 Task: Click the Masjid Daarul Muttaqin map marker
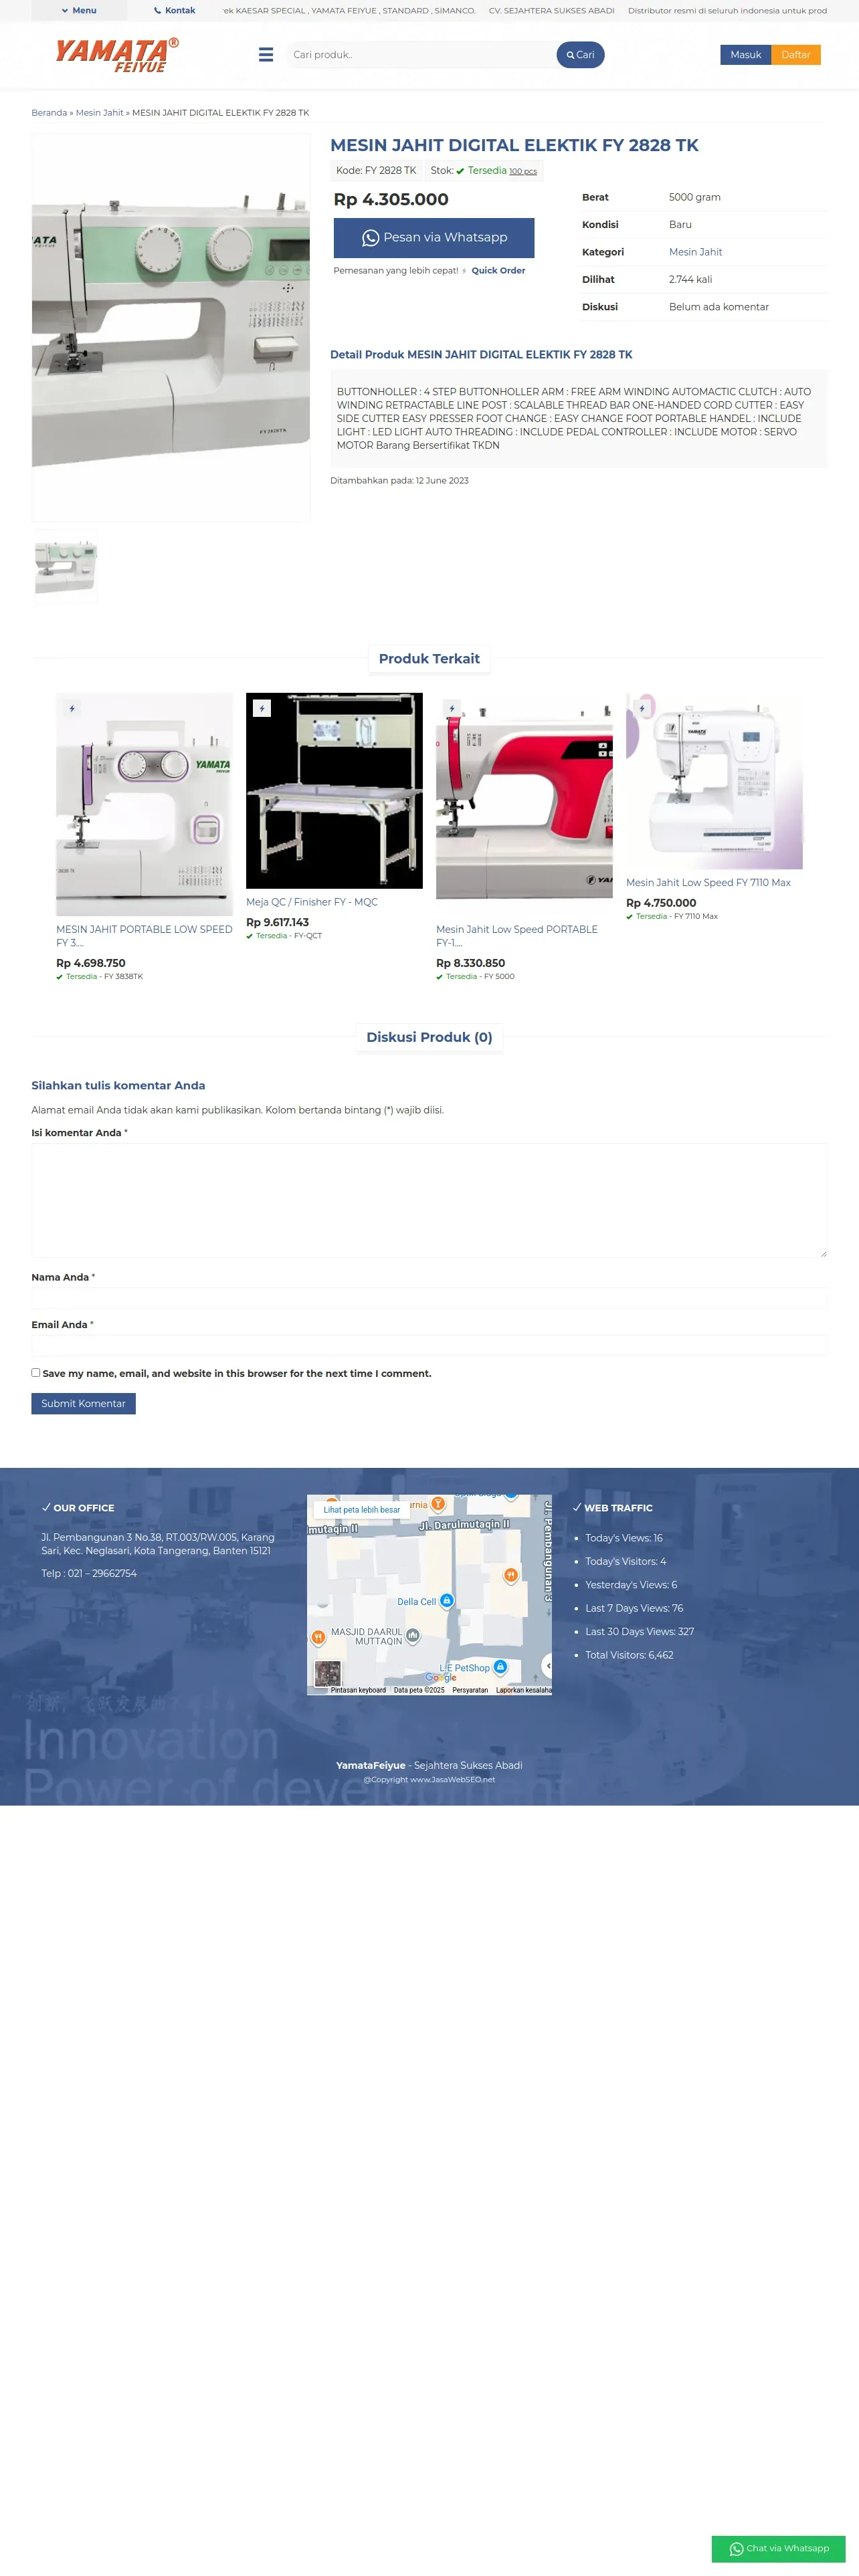(413, 1636)
